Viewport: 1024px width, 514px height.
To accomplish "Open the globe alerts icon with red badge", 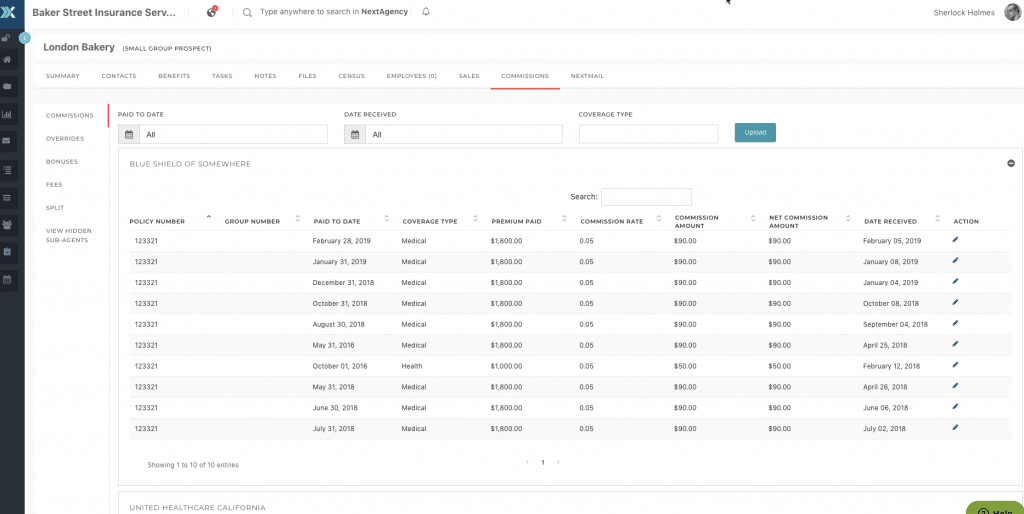I will (x=211, y=12).
